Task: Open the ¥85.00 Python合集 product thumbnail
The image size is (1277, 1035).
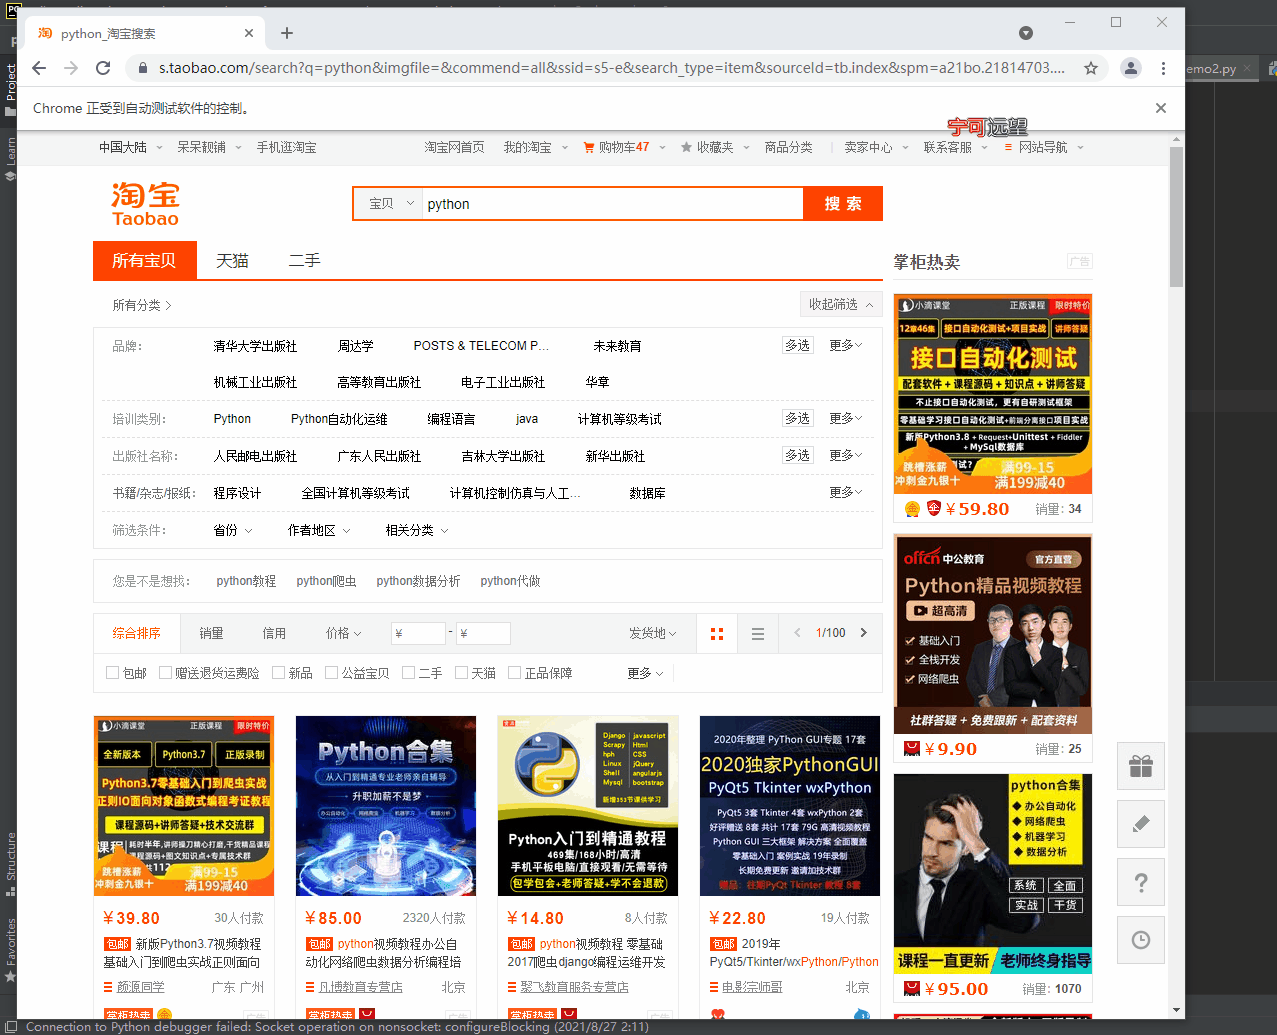Action: tap(386, 806)
